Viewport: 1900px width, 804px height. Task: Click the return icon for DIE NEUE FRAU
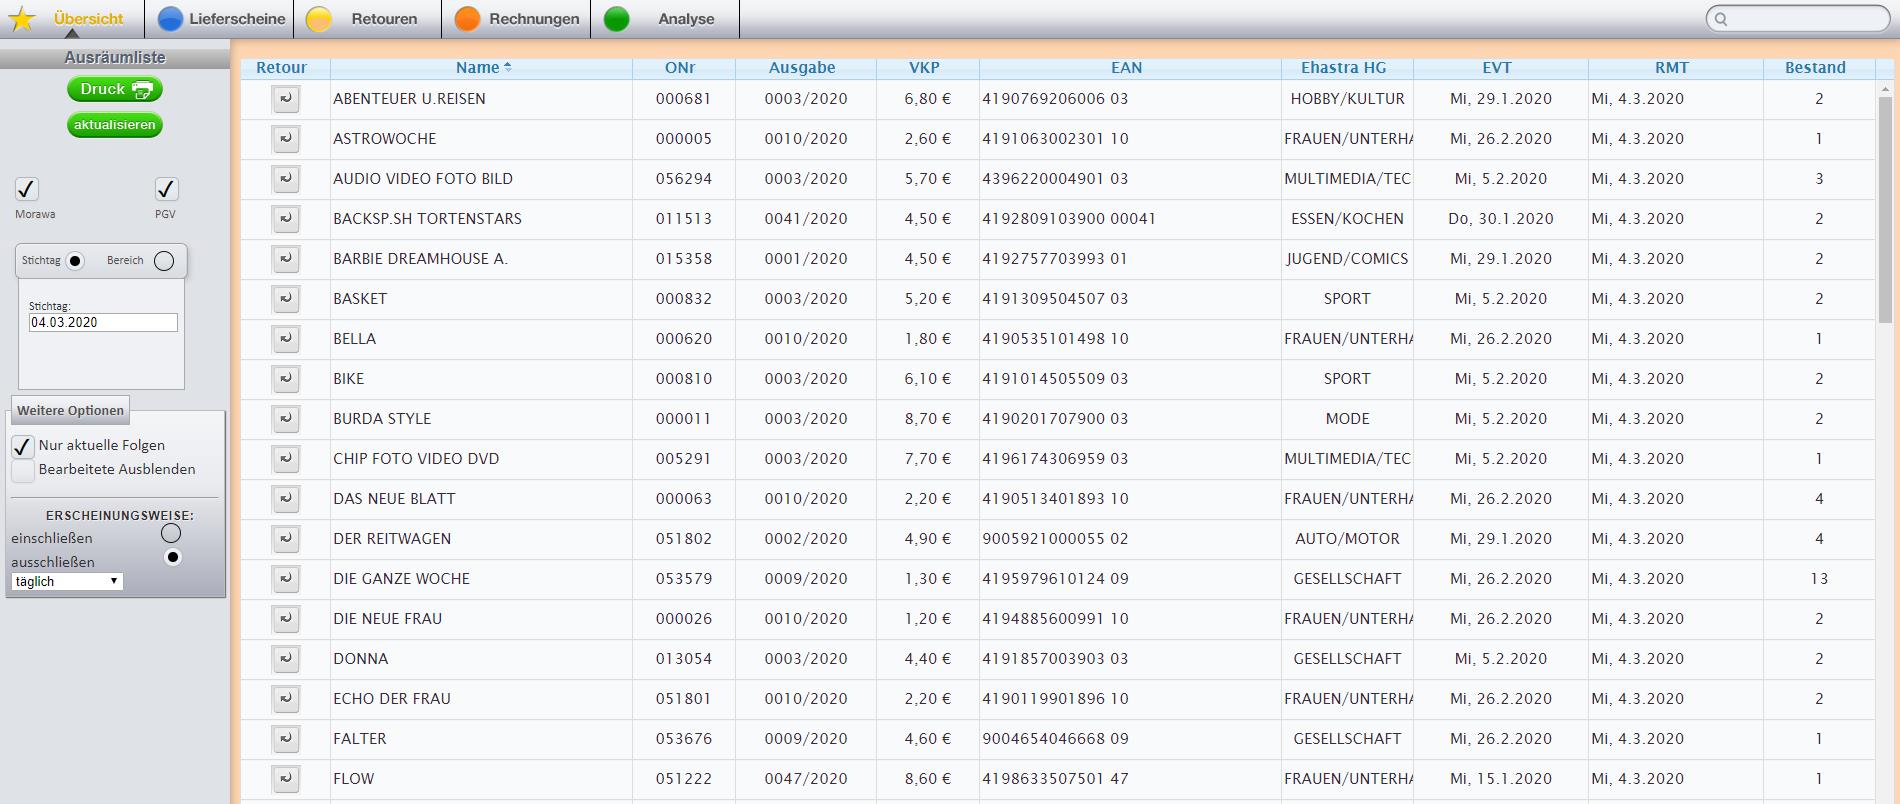pyautogui.click(x=286, y=619)
